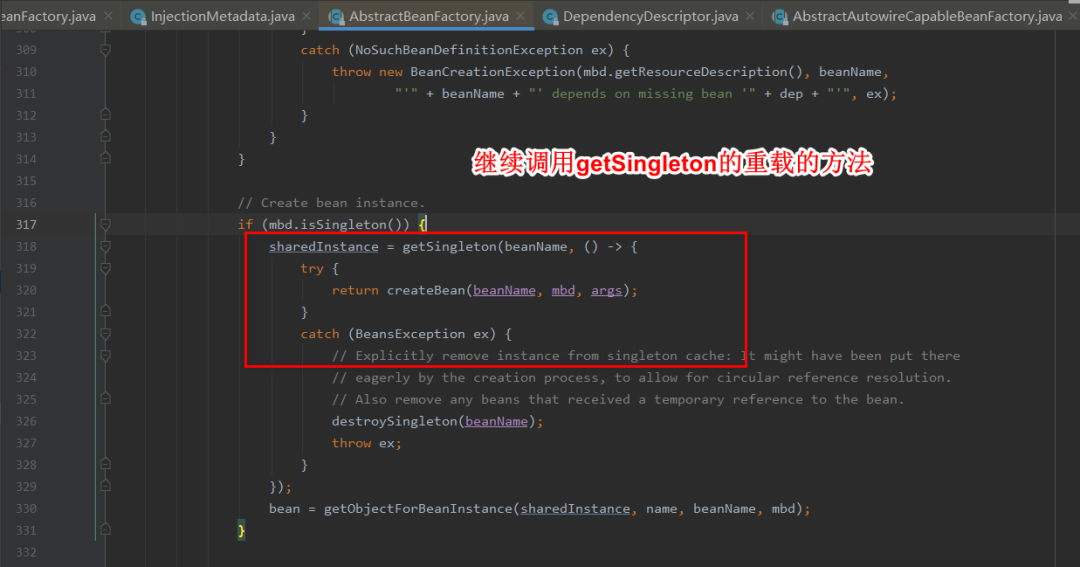Image resolution: width=1080 pixels, height=567 pixels.
Task: Click the destroySingleton method call
Action: point(394,421)
